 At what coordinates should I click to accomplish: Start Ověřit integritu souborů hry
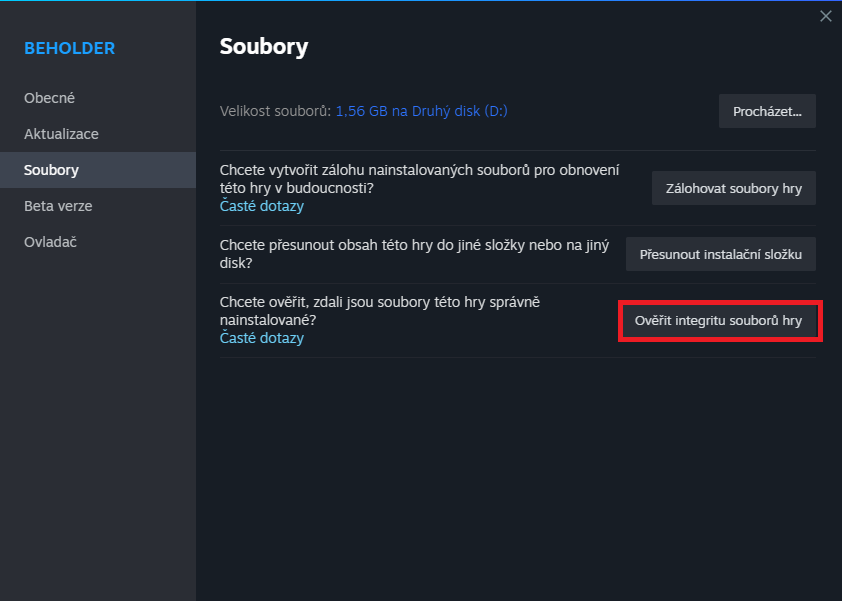pos(719,322)
